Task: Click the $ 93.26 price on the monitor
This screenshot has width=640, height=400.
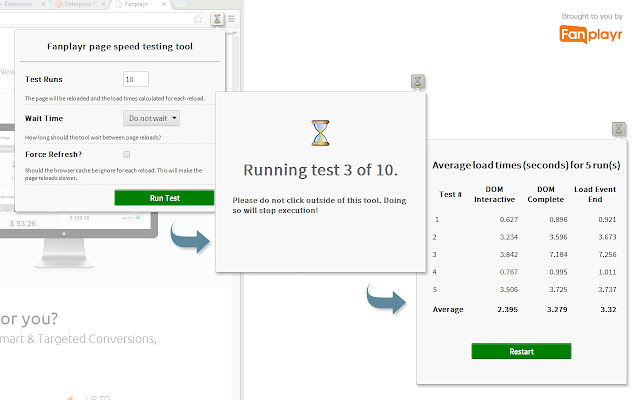Action: (x=23, y=223)
